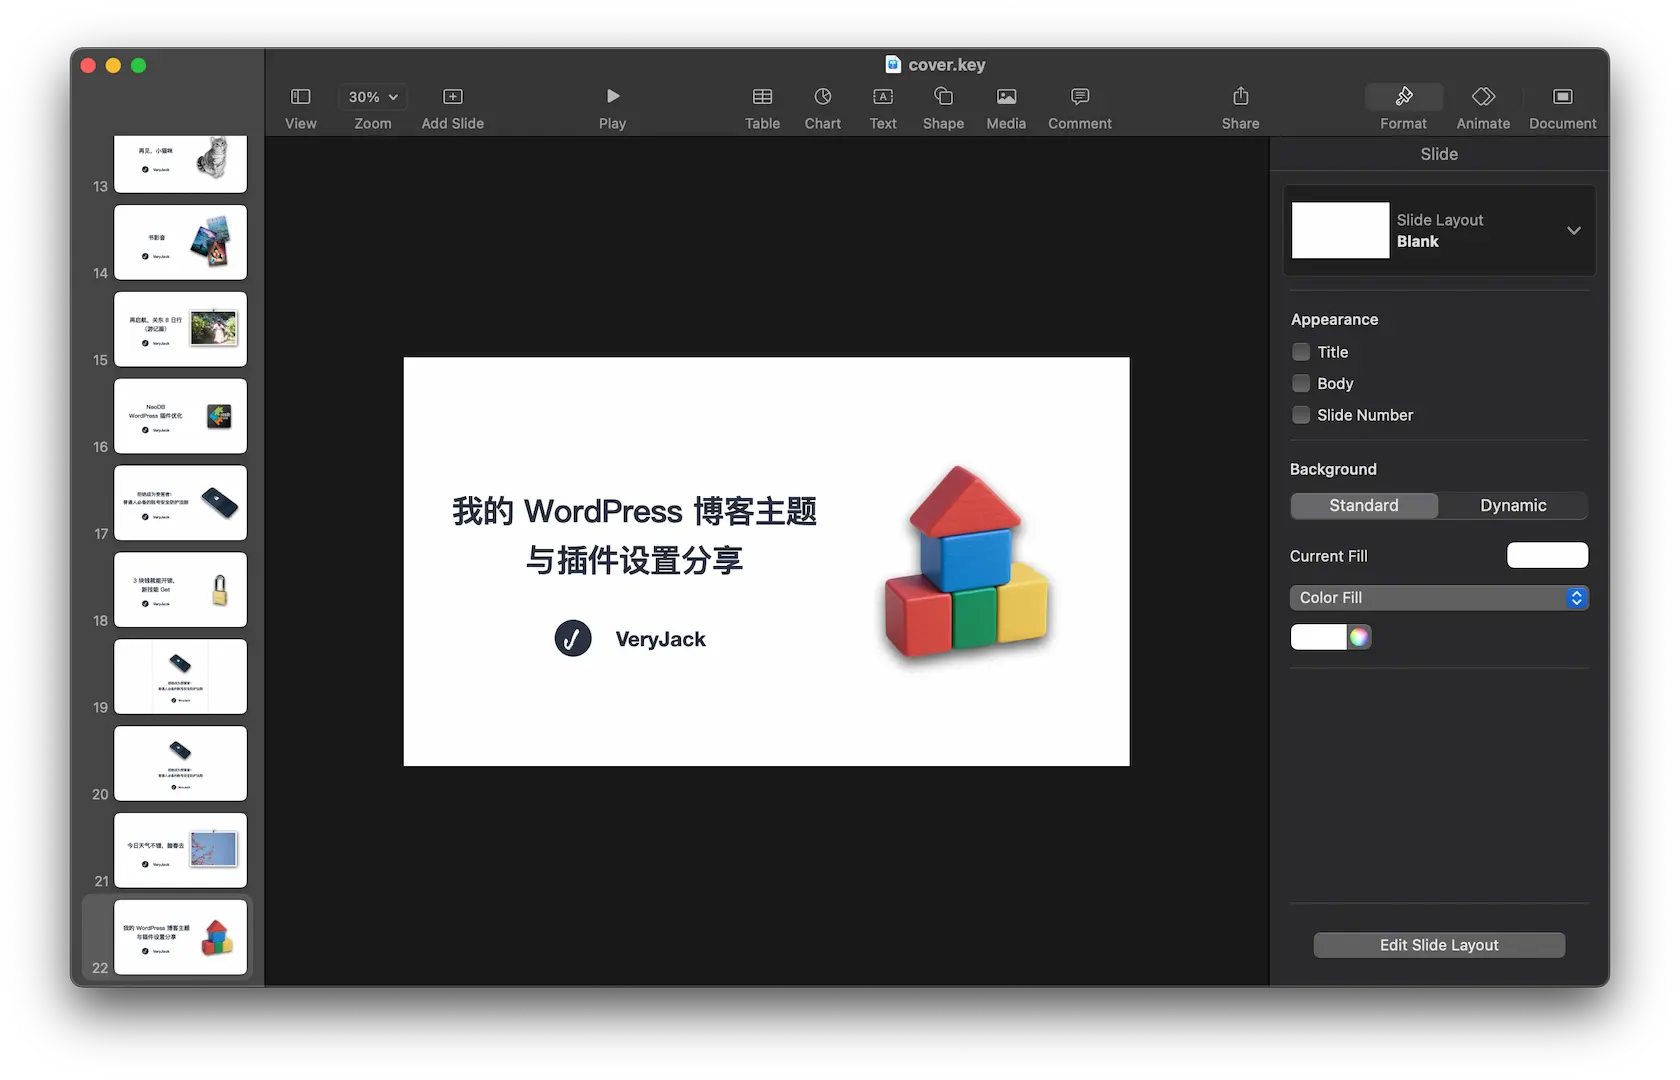The image size is (1680, 1080).
Task: Open the Document inspector
Action: click(1562, 97)
